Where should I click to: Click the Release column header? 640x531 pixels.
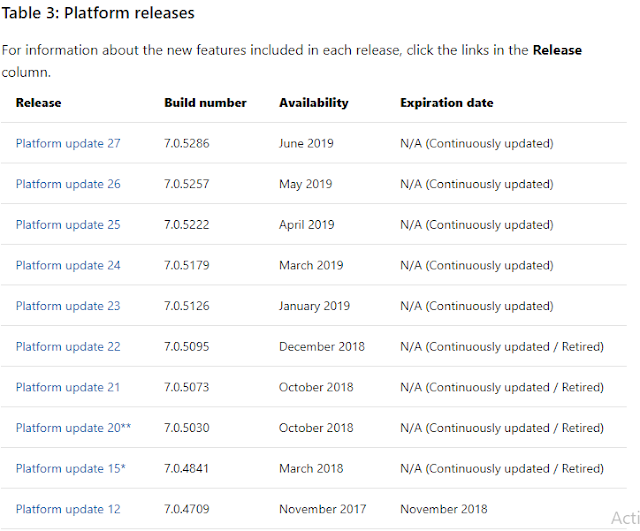click(39, 103)
